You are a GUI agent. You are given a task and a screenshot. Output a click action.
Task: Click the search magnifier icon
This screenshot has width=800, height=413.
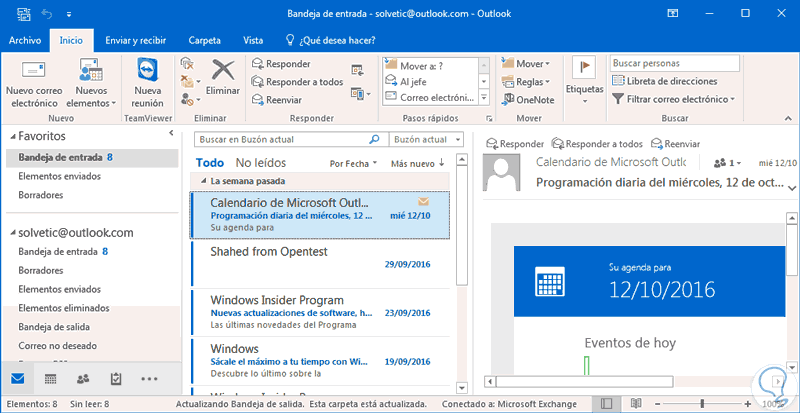pos(375,139)
